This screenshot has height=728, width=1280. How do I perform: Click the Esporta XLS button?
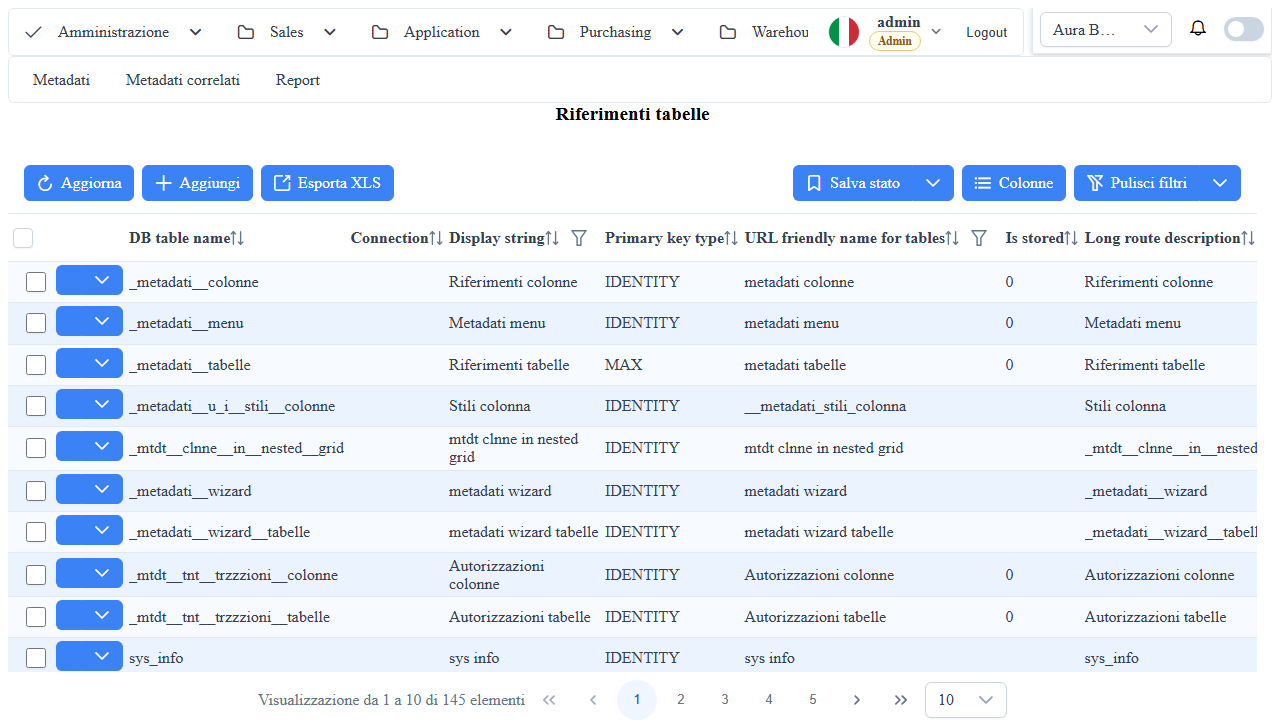click(328, 183)
